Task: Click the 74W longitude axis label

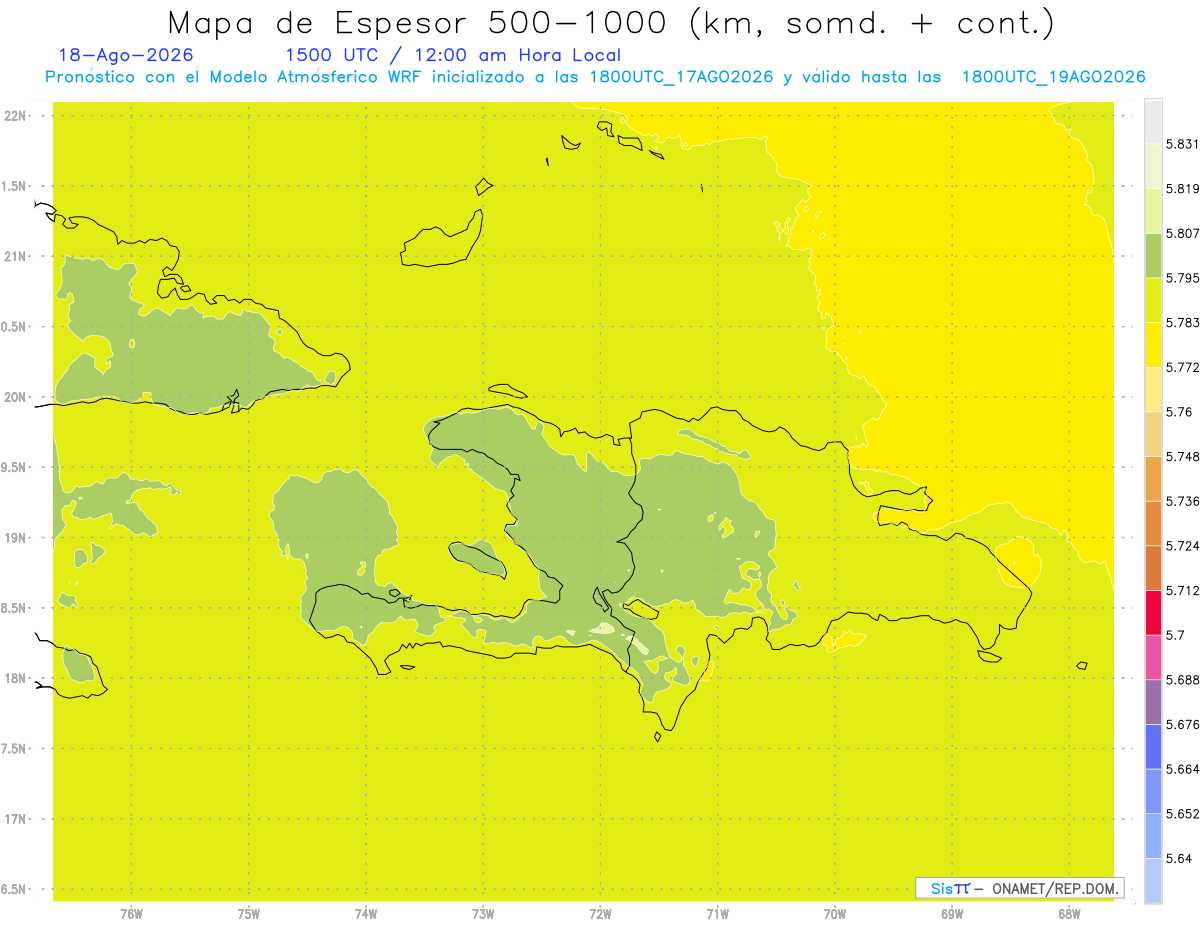Action: tap(366, 913)
